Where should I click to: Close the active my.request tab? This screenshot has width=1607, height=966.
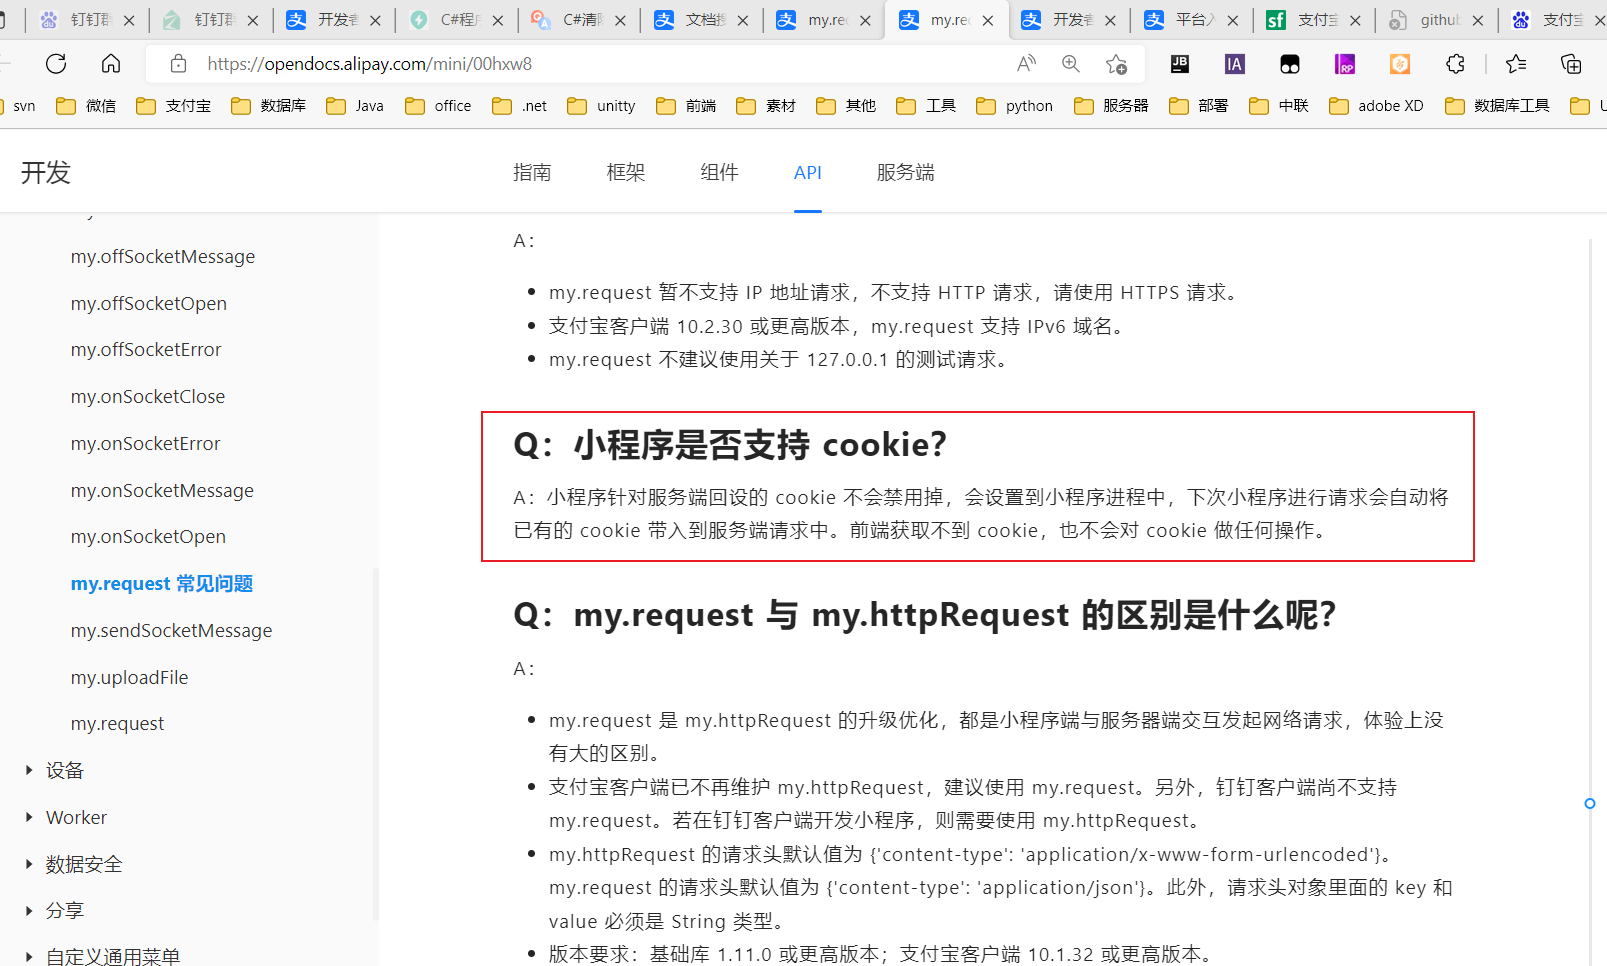pos(988,20)
